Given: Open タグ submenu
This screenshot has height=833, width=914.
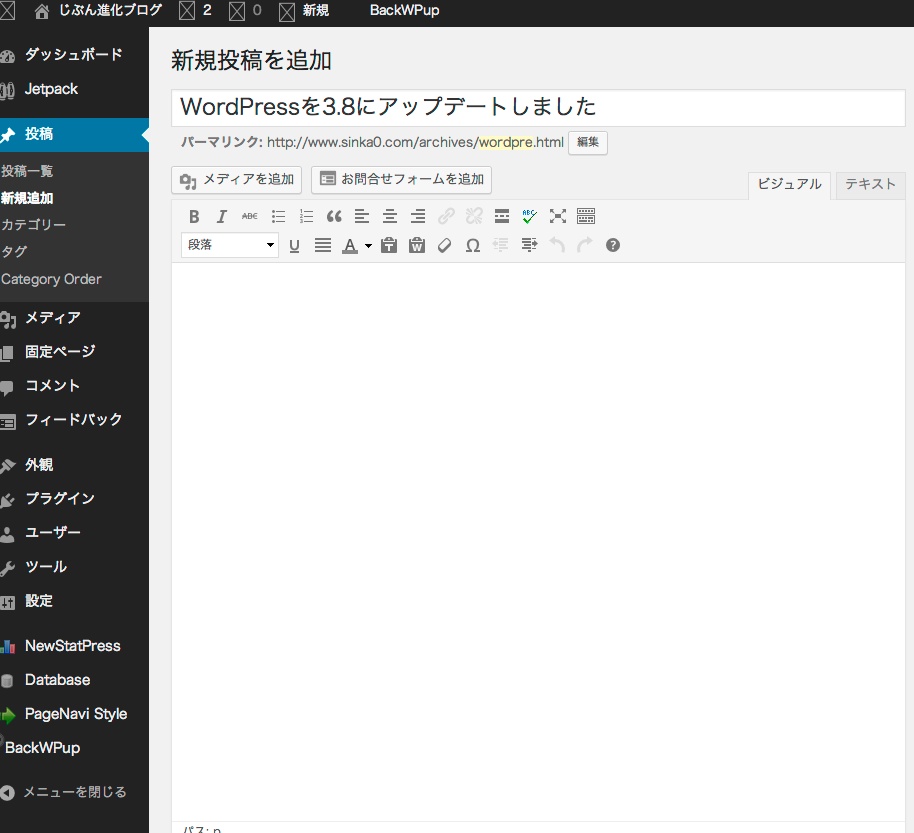Looking at the screenshot, I should (x=14, y=251).
